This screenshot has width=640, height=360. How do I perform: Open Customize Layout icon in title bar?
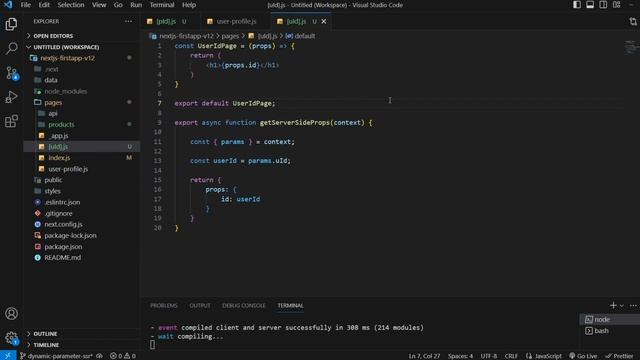coord(617,5)
